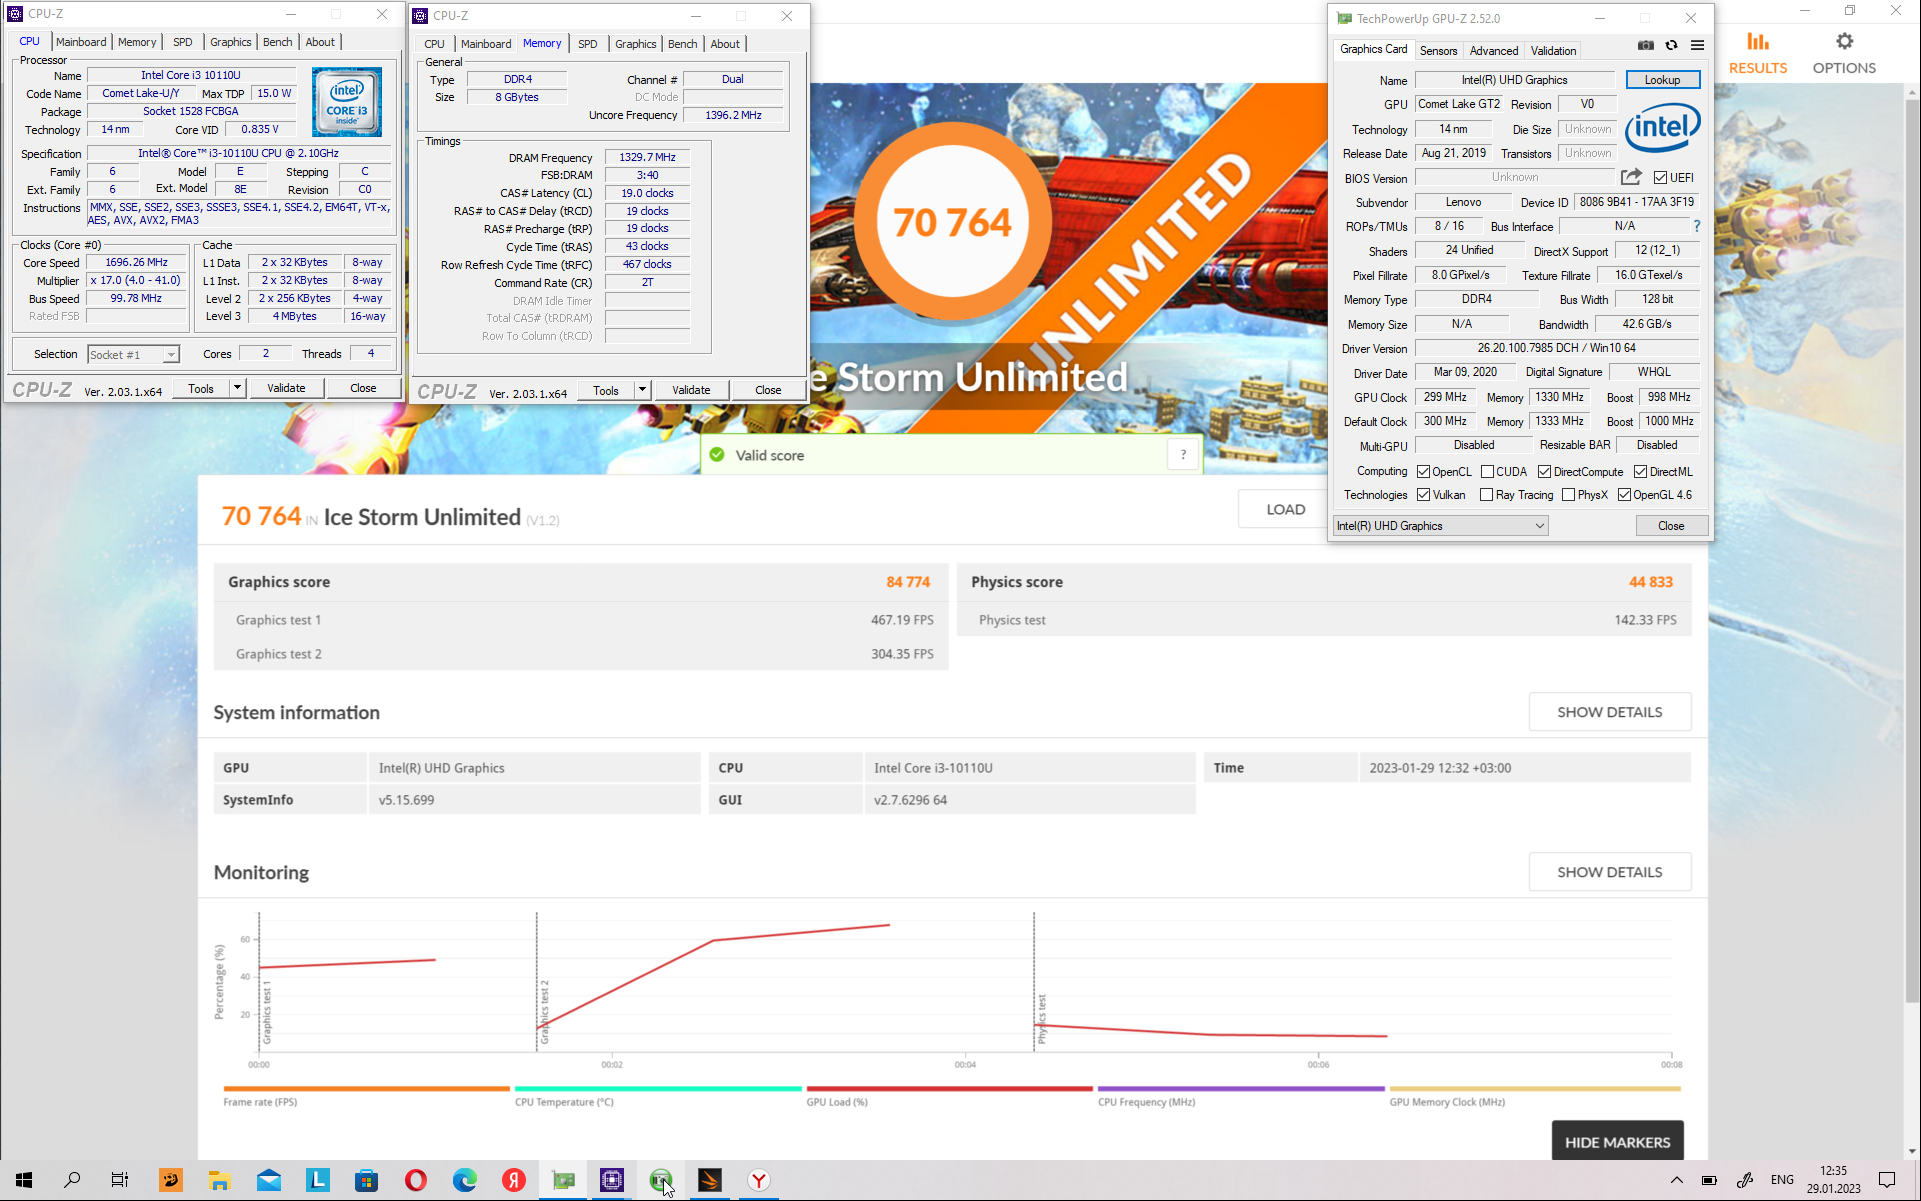The height and width of the screenshot is (1201, 1921).
Task: Click the GPU-Z refresh icon
Action: (x=1671, y=46)
